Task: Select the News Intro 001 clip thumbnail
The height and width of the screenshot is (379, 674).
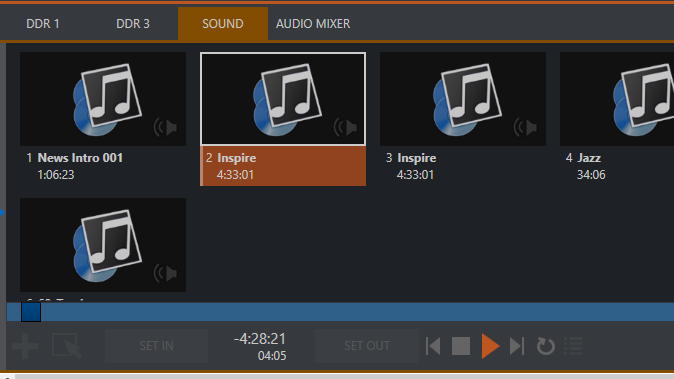Action: click(x=103, y=99)
